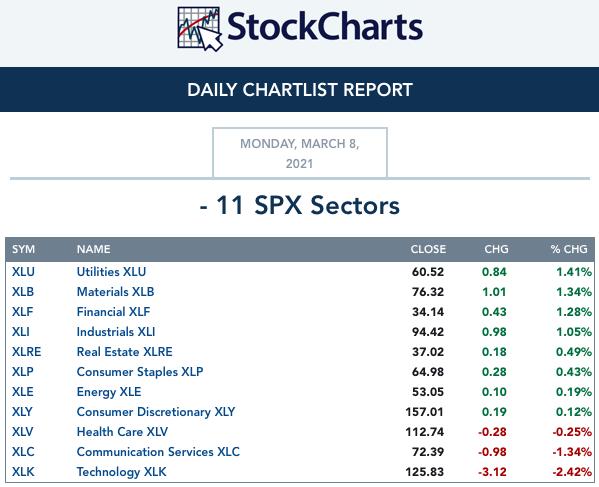
Task: Click the XLP ticker symbol
Action: tap(23, 372)
